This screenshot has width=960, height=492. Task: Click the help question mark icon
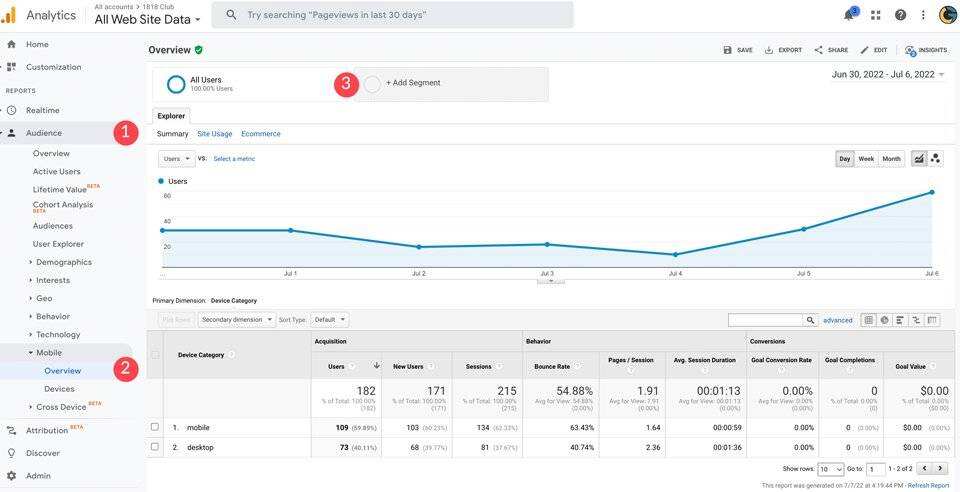coord(900,15)
